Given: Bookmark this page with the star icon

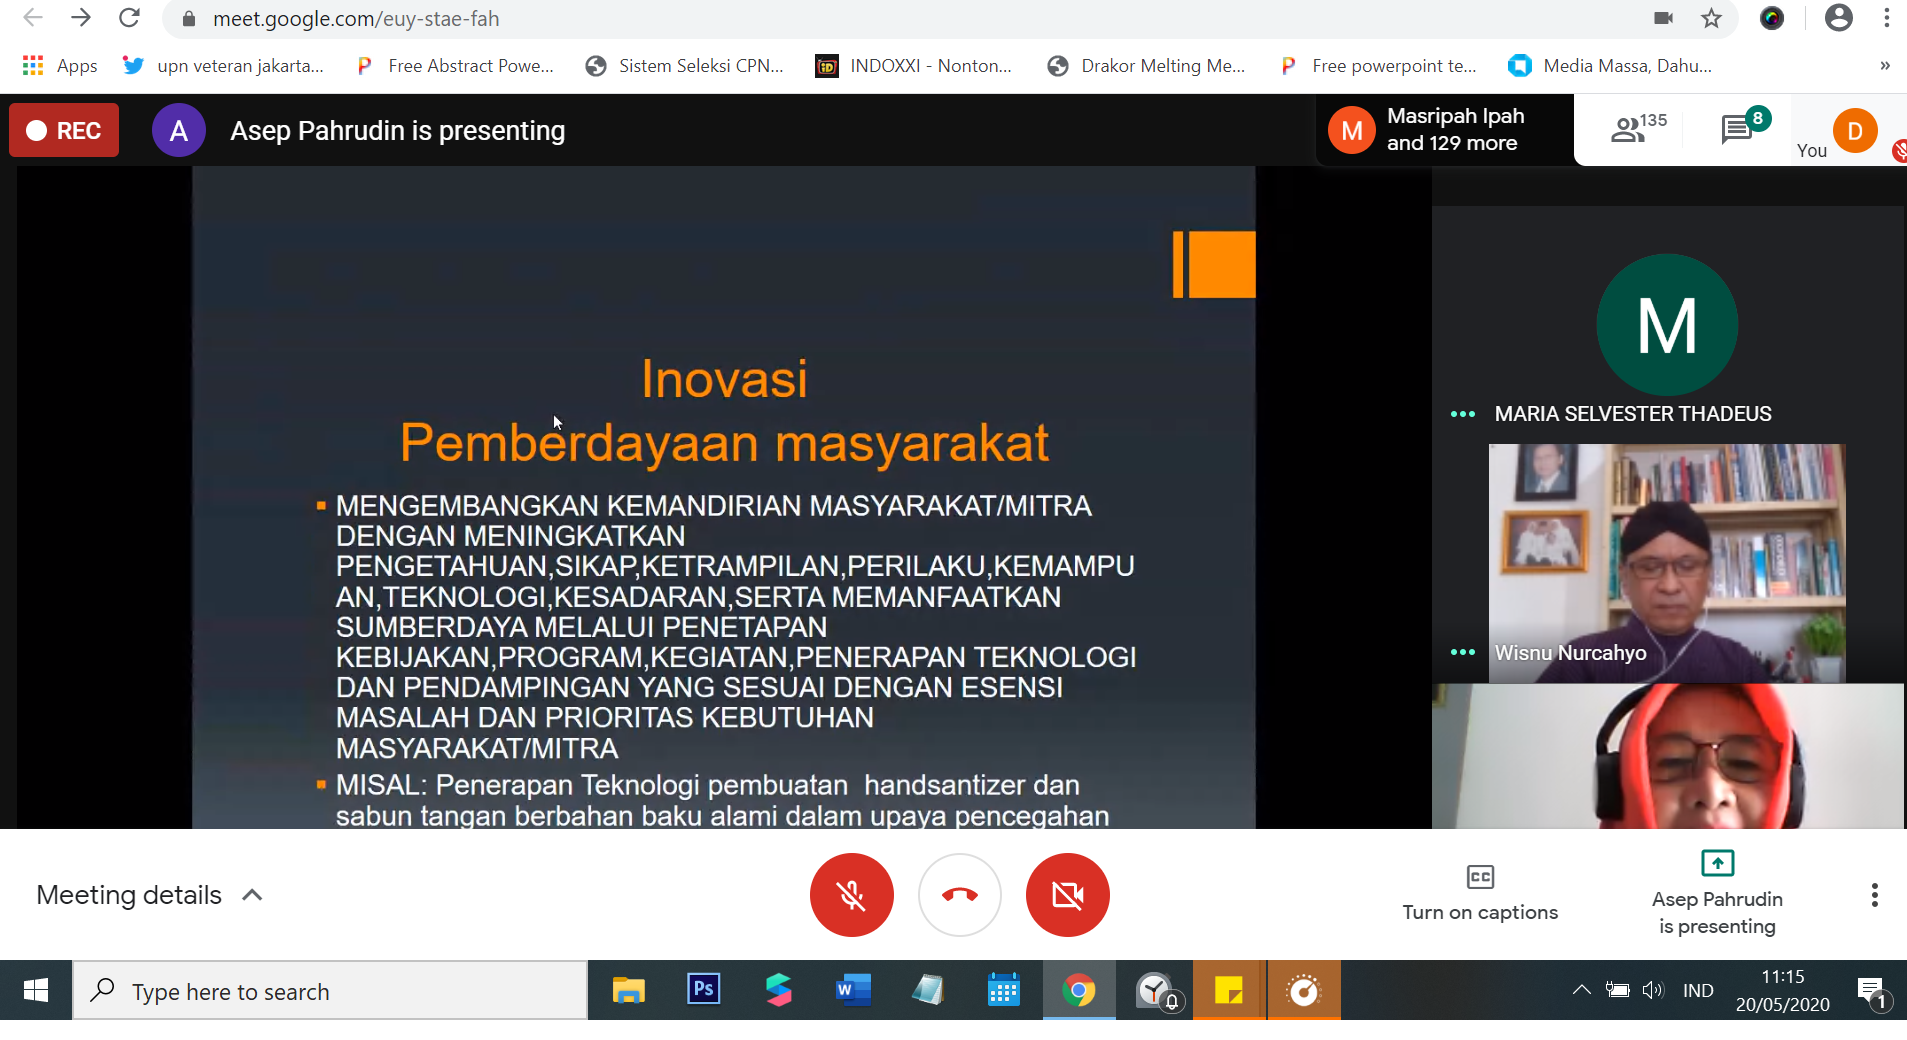Looking at the screenshot, I should pos(1712,19).
